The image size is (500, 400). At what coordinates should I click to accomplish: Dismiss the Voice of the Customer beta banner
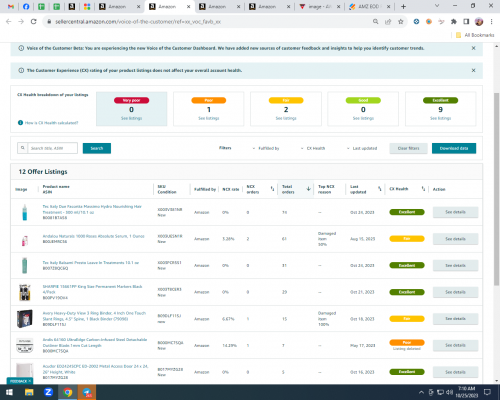click(473, 48)
